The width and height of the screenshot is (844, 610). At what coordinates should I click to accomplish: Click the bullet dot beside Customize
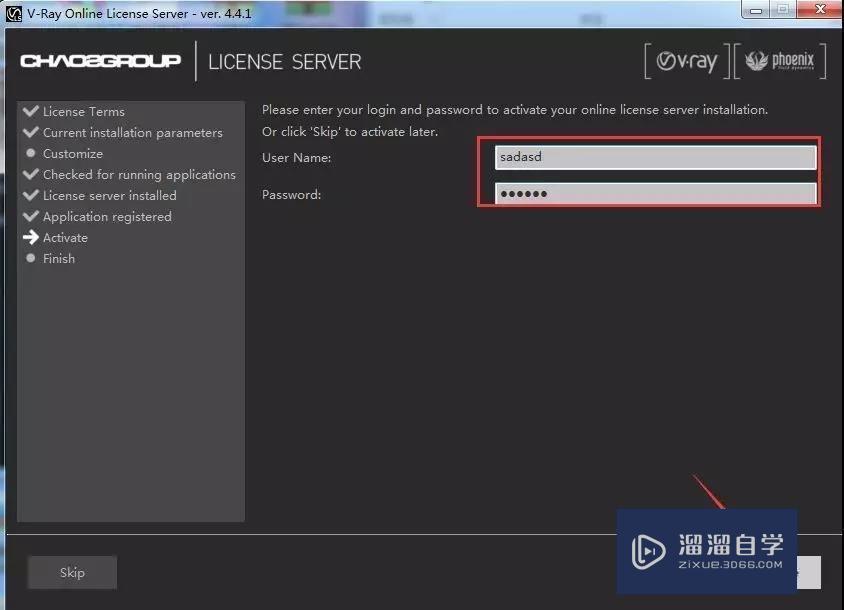point(31,153)
